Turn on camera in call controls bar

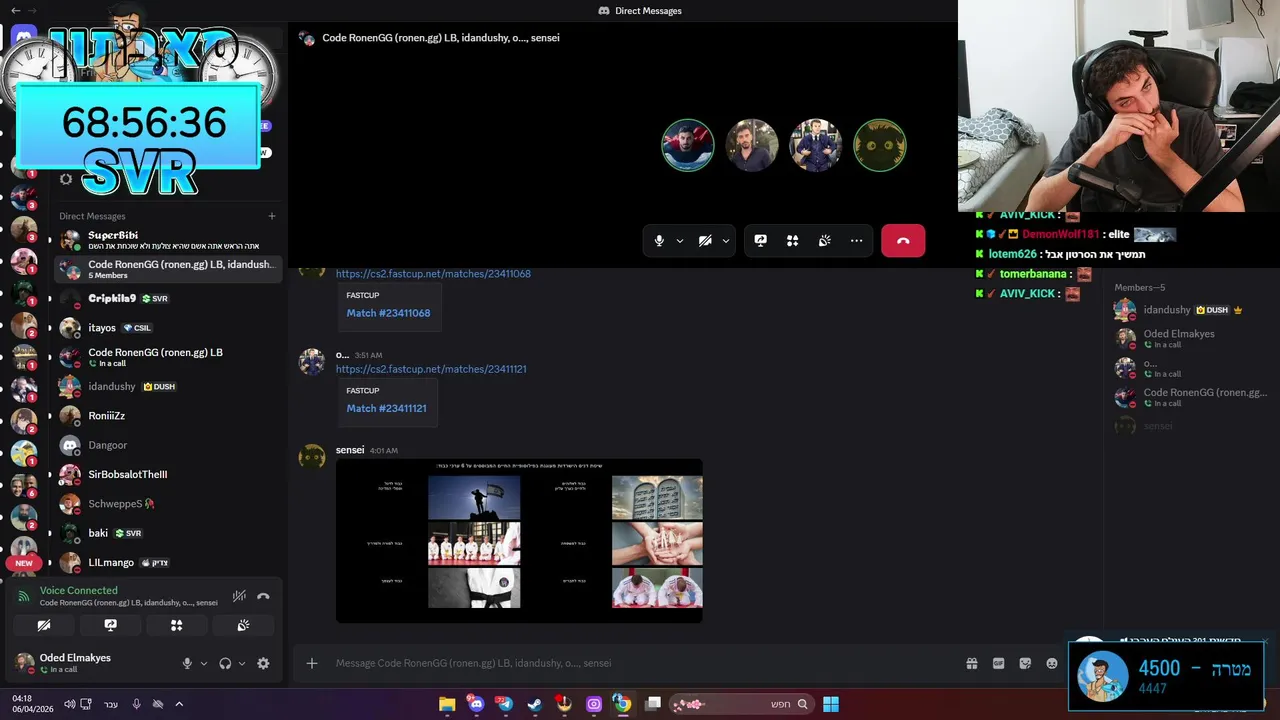(705, 241)
